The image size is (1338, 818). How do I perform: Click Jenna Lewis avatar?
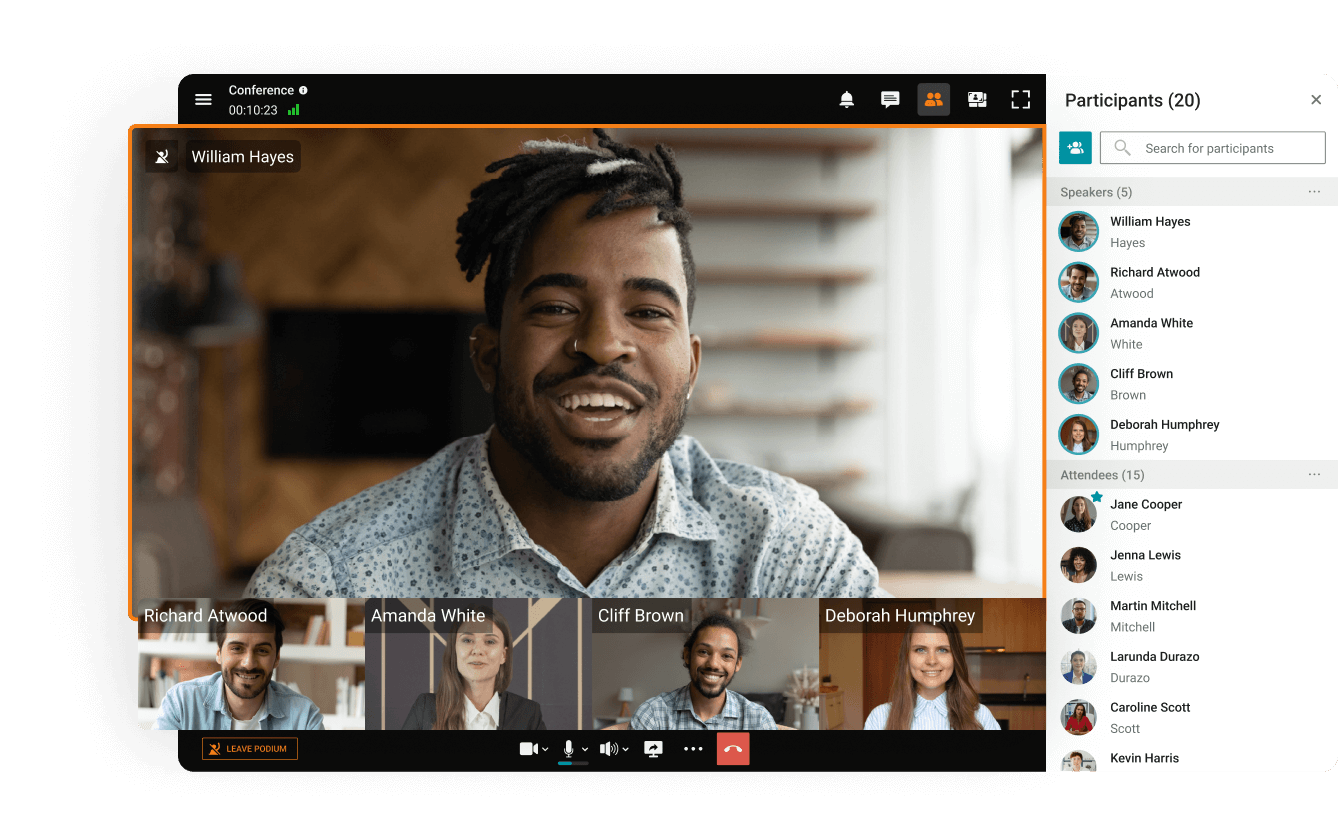(1079, 565)
